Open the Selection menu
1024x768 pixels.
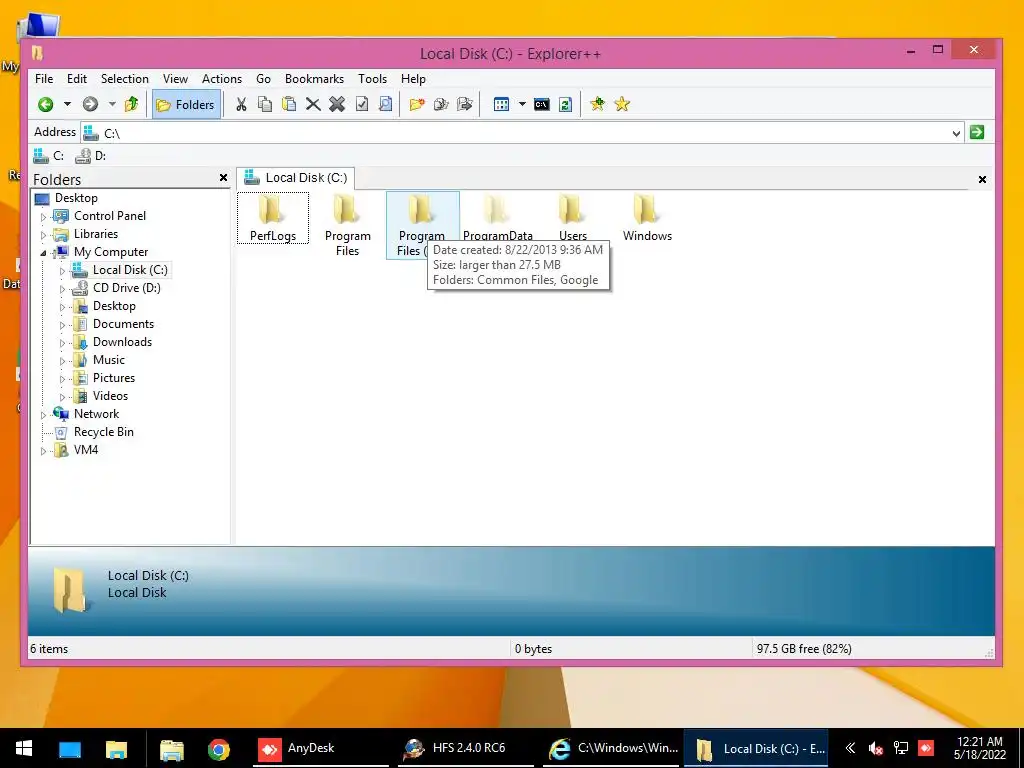pos(124,79)
